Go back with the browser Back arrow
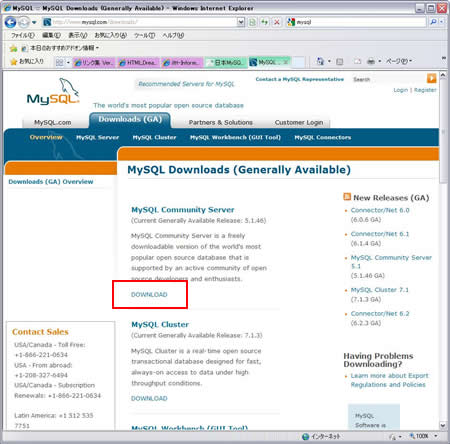The width and height of the screenshot is (450, 444). (x=10, y=22)
